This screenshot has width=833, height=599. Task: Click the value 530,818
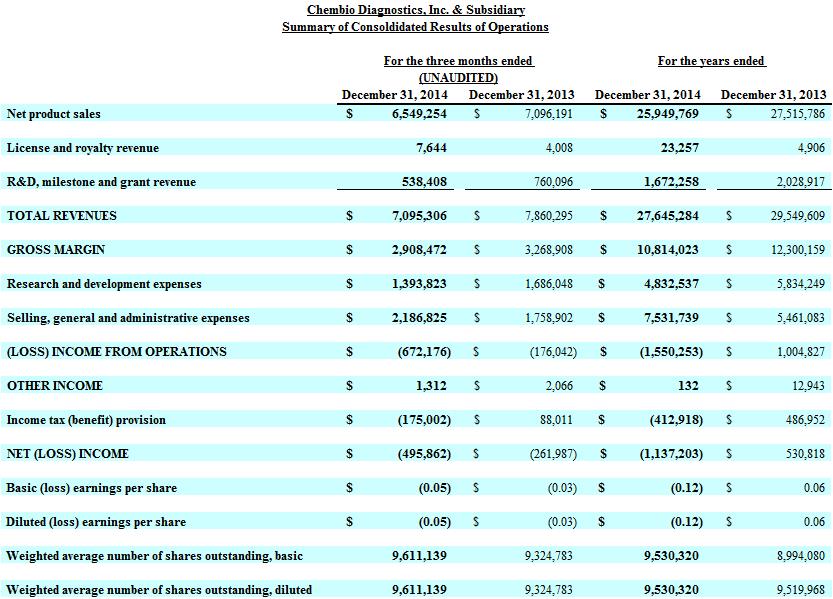coord(806,453)
